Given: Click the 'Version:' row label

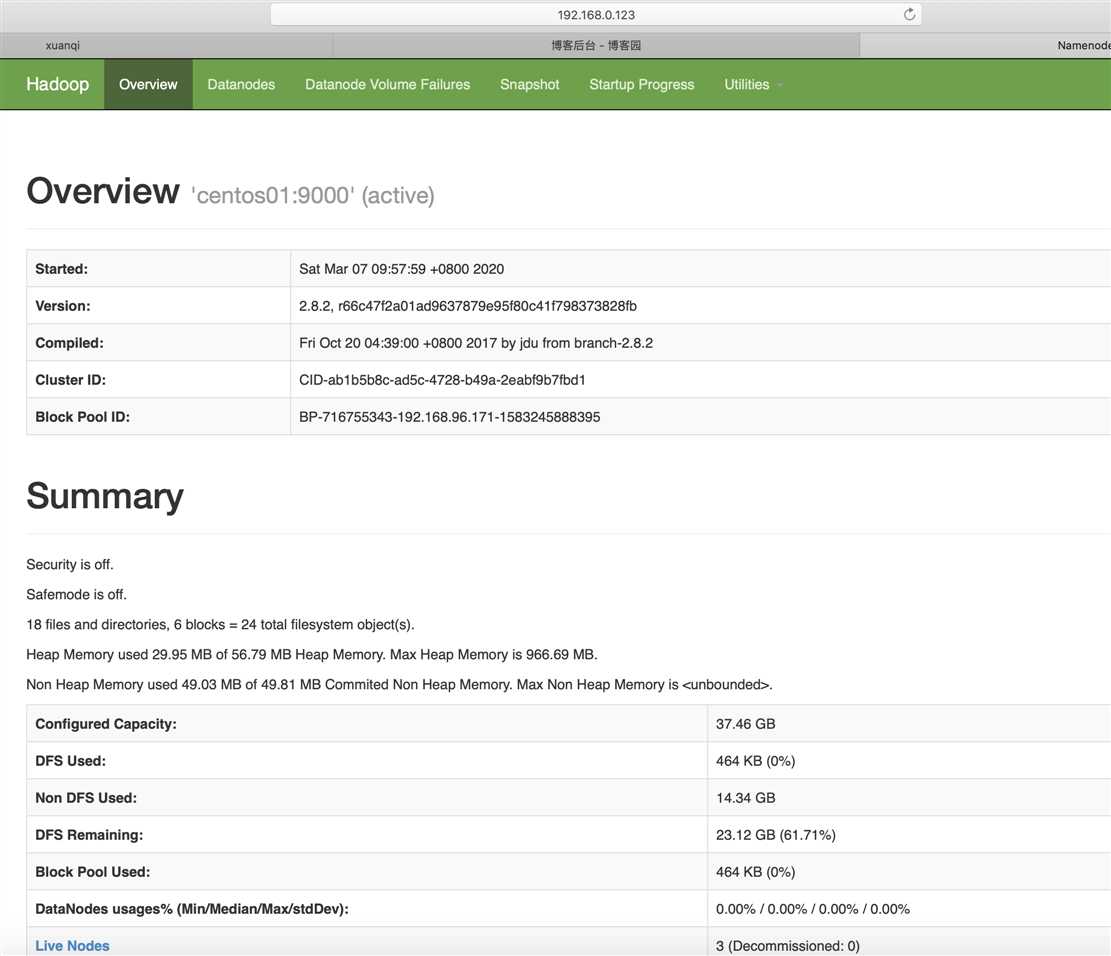Looking at the screenshot, I should pos(63,306).
